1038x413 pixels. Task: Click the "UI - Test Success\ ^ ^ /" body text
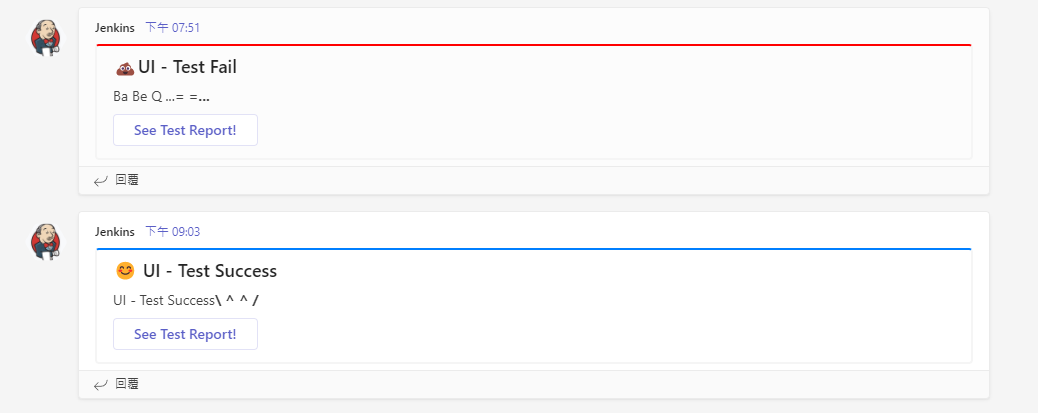click(186, 300)
